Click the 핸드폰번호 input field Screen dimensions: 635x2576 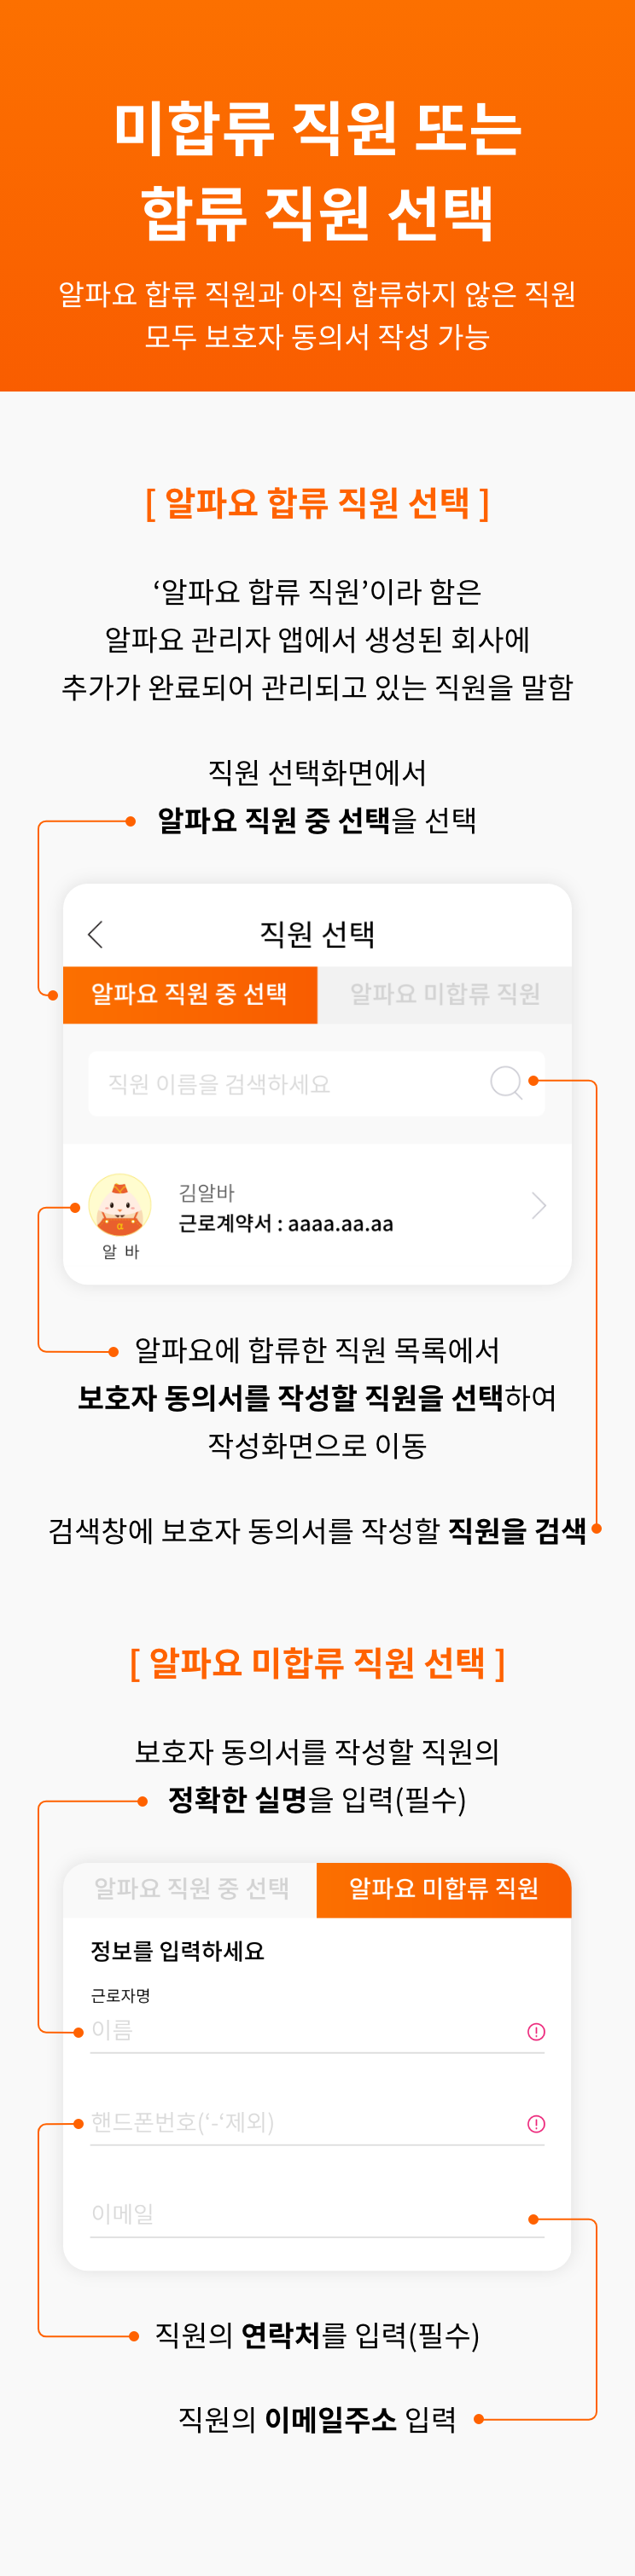(317, 2124)
